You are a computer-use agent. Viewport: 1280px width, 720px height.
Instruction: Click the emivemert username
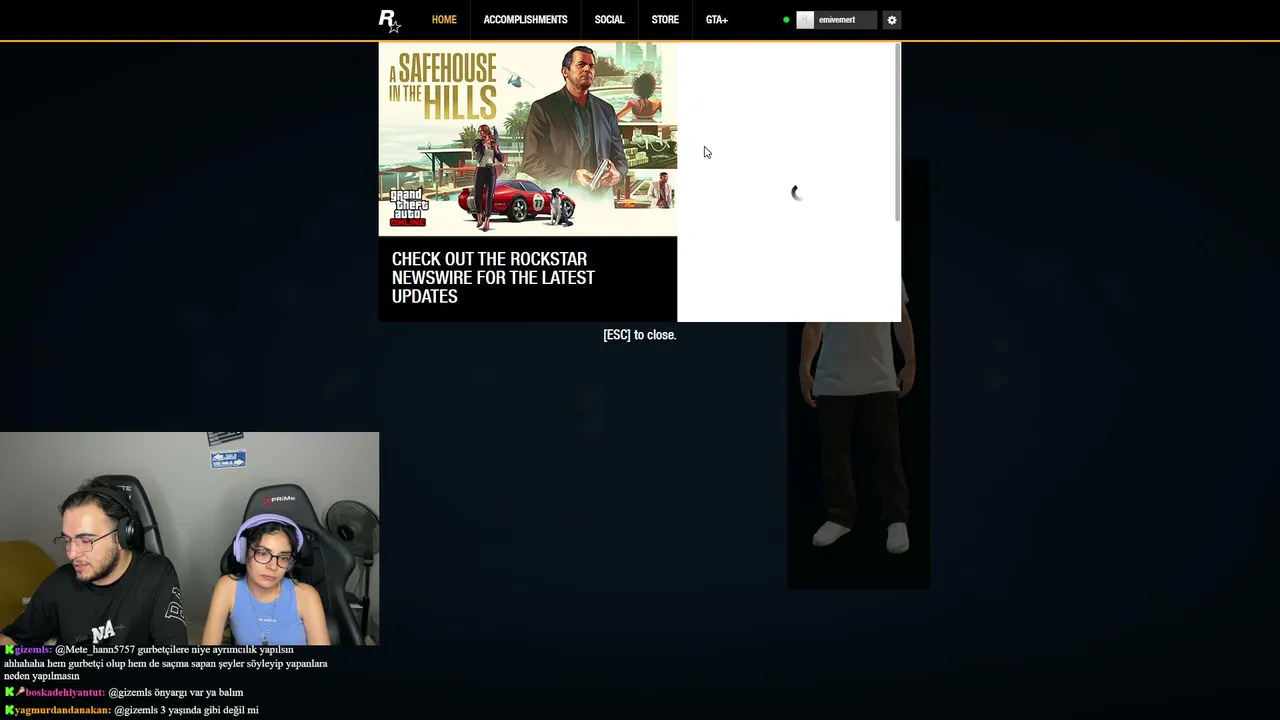[837, 20]
